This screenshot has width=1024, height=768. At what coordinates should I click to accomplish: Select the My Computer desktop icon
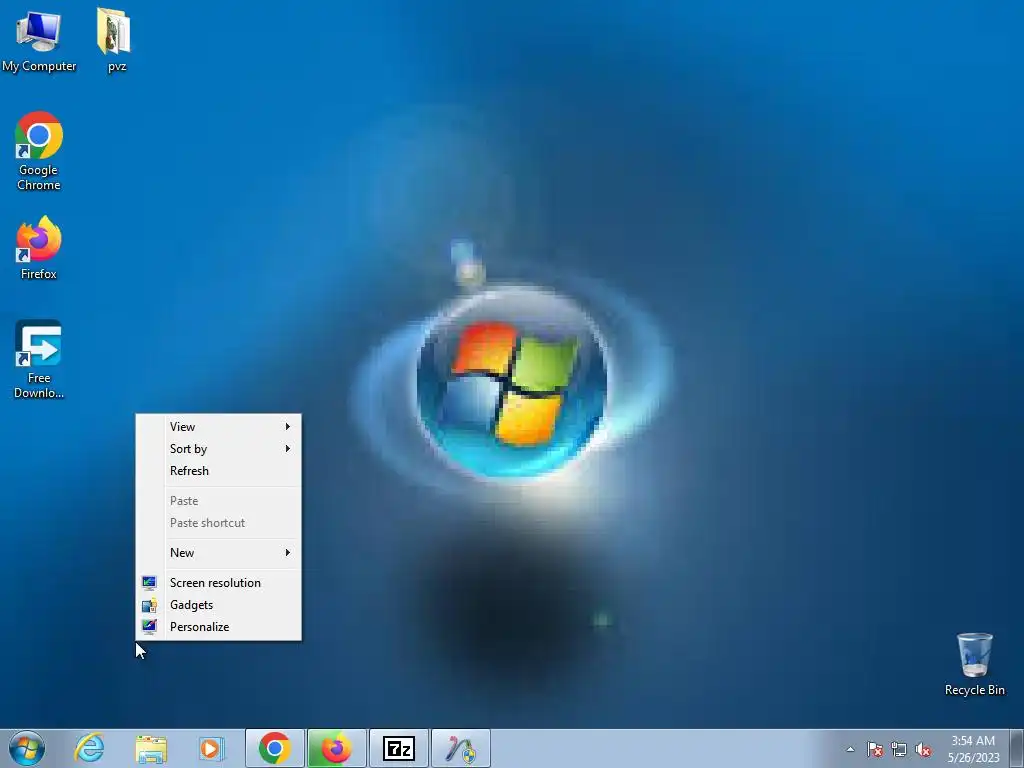pos(39,40)
